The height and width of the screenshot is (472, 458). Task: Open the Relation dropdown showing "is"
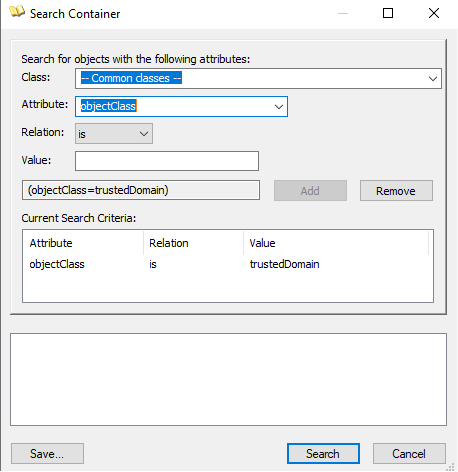click(114, 134)
